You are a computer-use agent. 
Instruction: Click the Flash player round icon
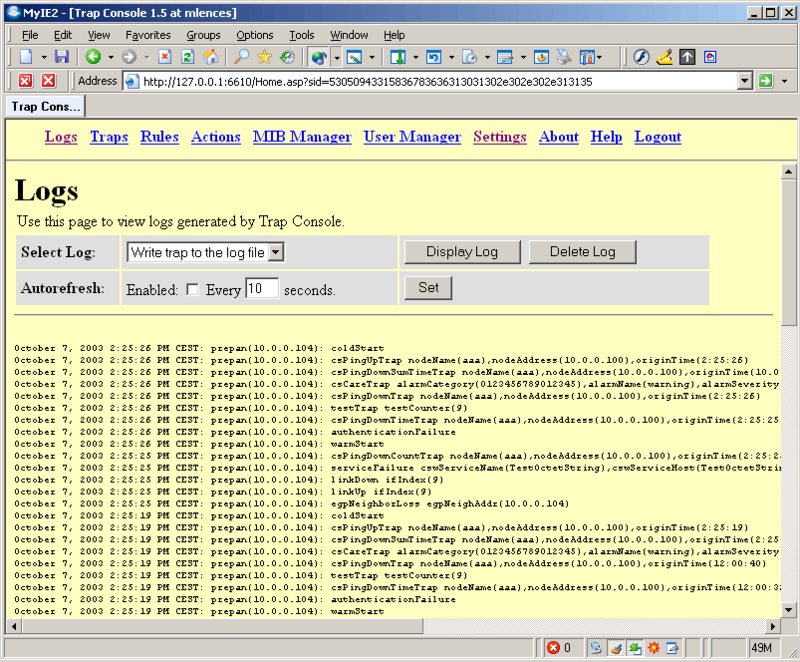point(641,57)
